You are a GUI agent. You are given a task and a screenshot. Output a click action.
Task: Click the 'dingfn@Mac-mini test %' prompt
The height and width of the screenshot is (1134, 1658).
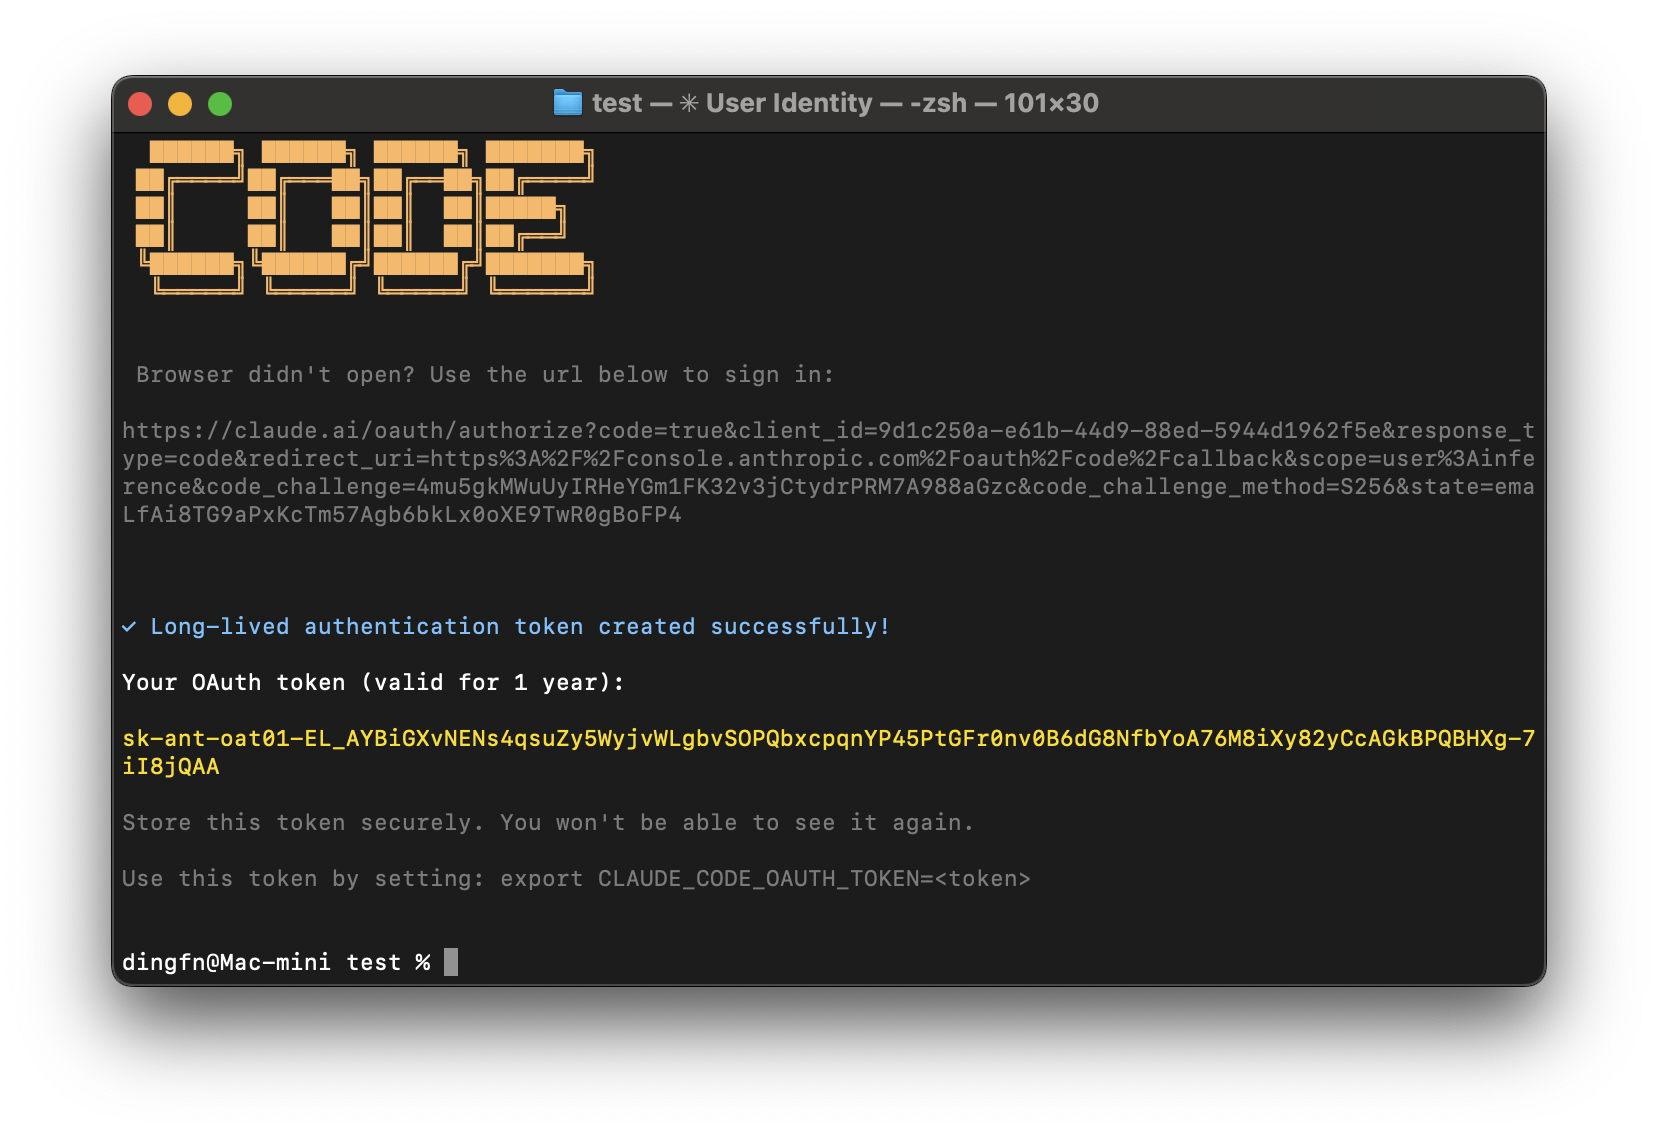point(276,963)
